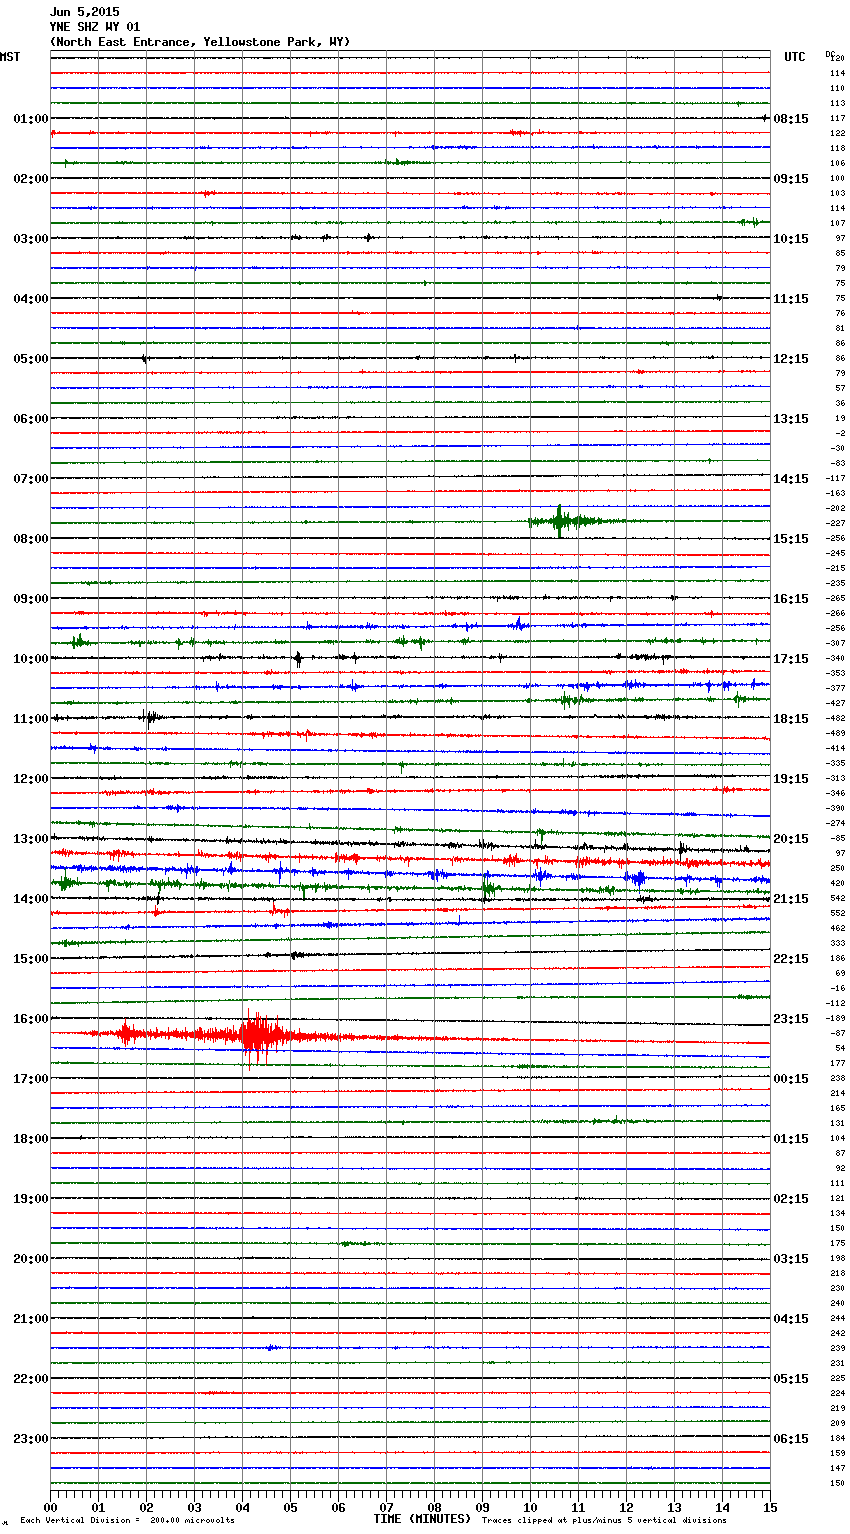This screenshot has height=1534, width=850.
Task: Click the 'North East Entrance, Yellowstone Park, WY' subtitle
Action: [200, 42]
